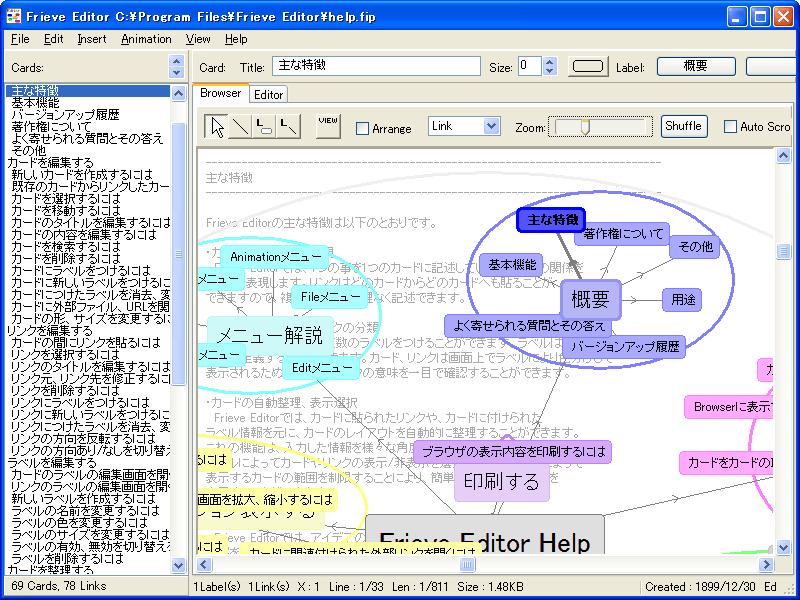Select カードを選択するには in the Cards list
The height and width of the screenshot is (600, 800).
(66, 198)
